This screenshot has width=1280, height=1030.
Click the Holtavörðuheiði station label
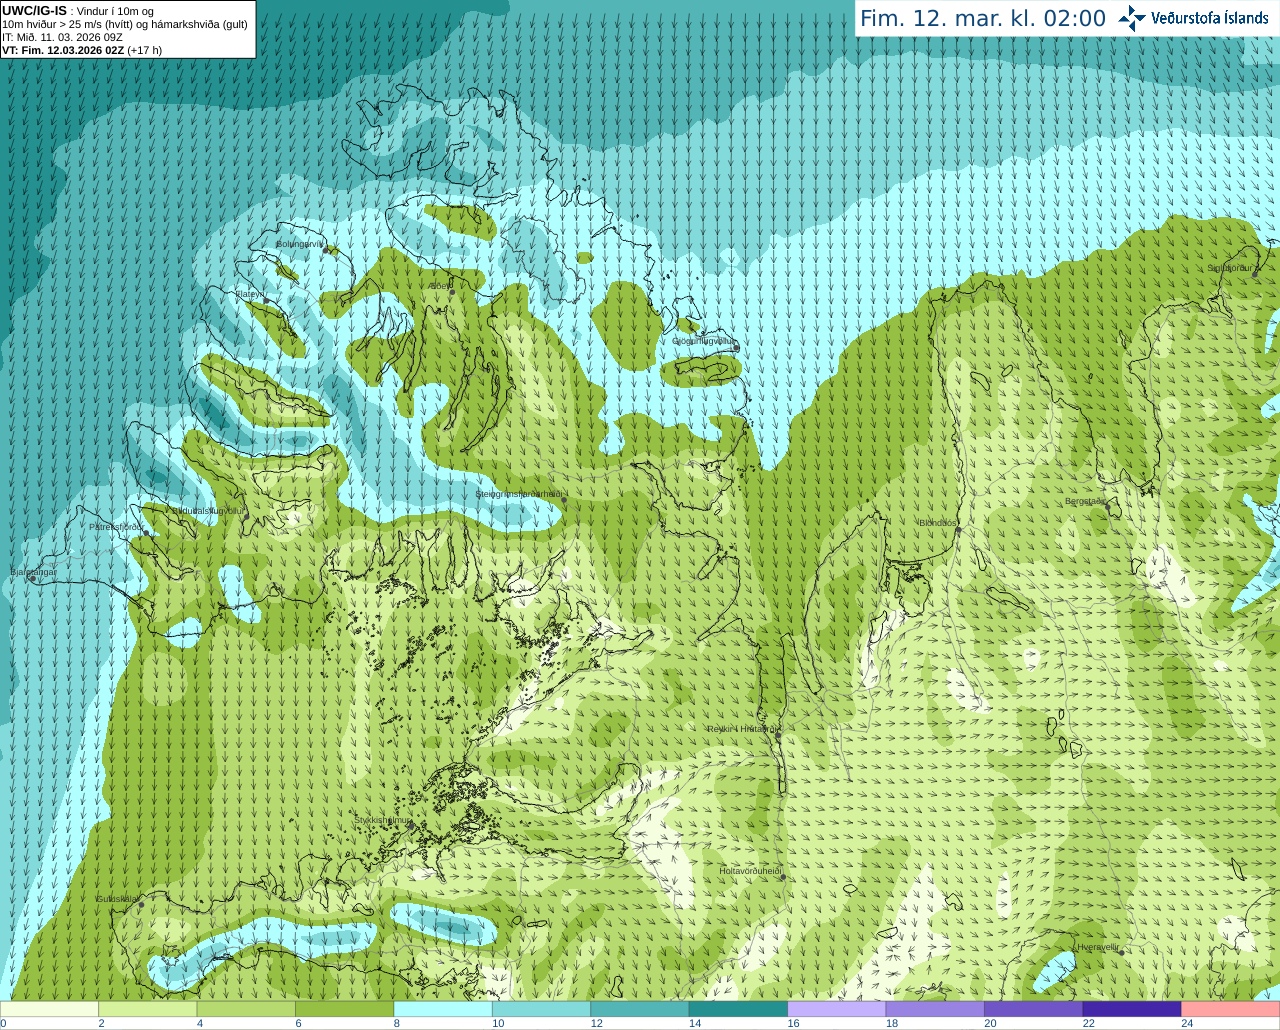[750, 871]
